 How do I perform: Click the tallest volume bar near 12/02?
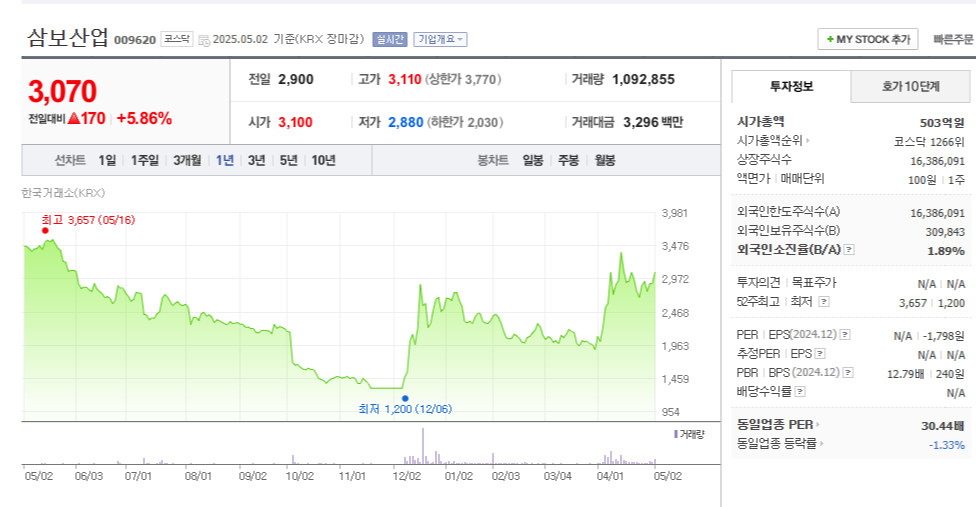click(x=423, y=446)
